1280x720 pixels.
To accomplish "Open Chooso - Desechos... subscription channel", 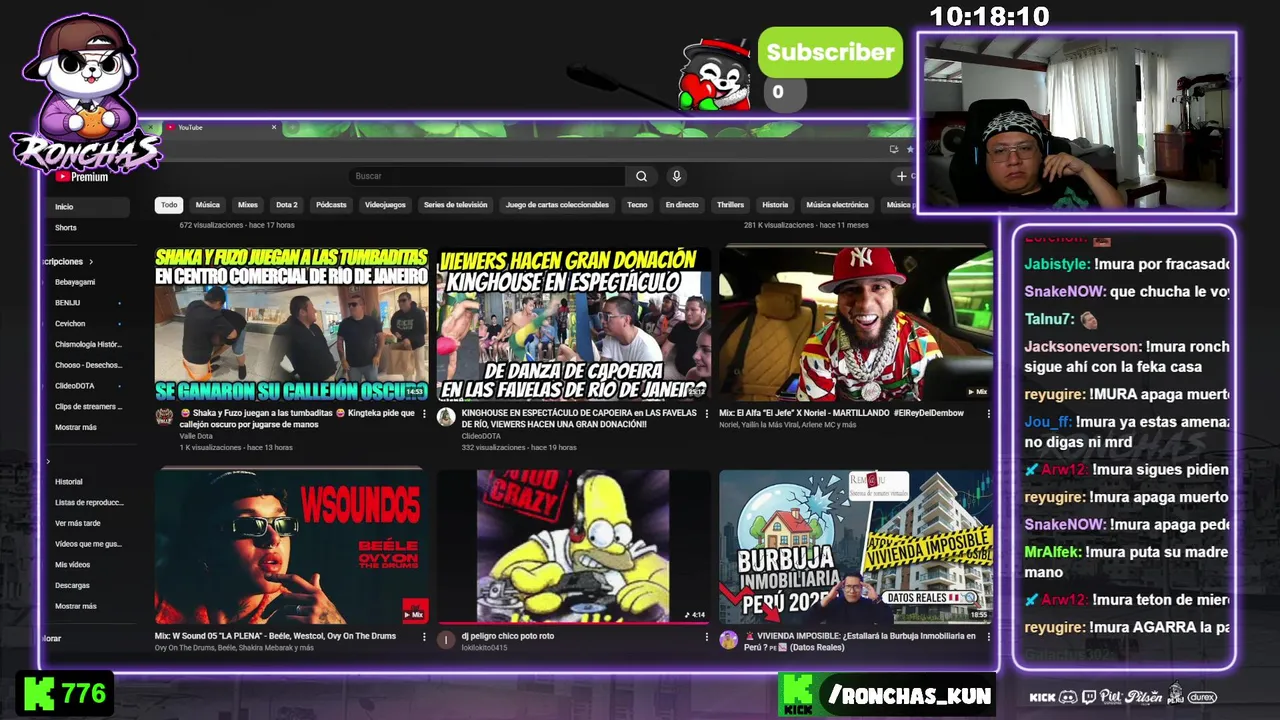I will 86,365.
